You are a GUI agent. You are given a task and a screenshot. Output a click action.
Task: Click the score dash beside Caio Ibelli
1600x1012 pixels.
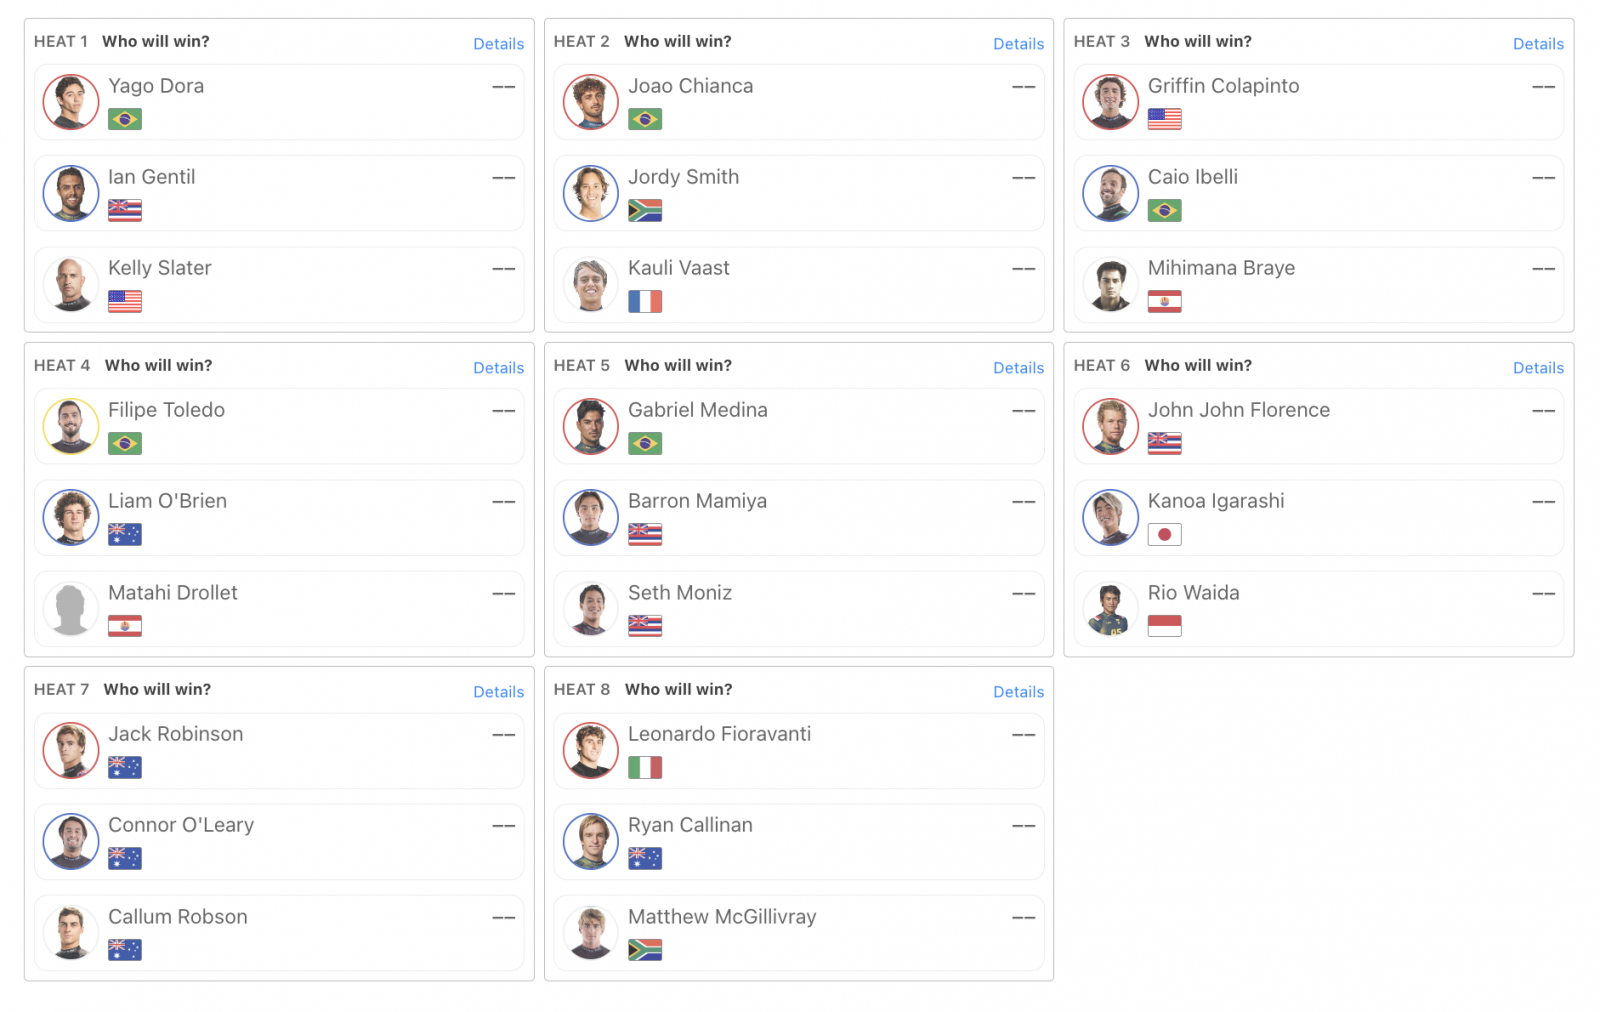click(x=1543, y=178)
